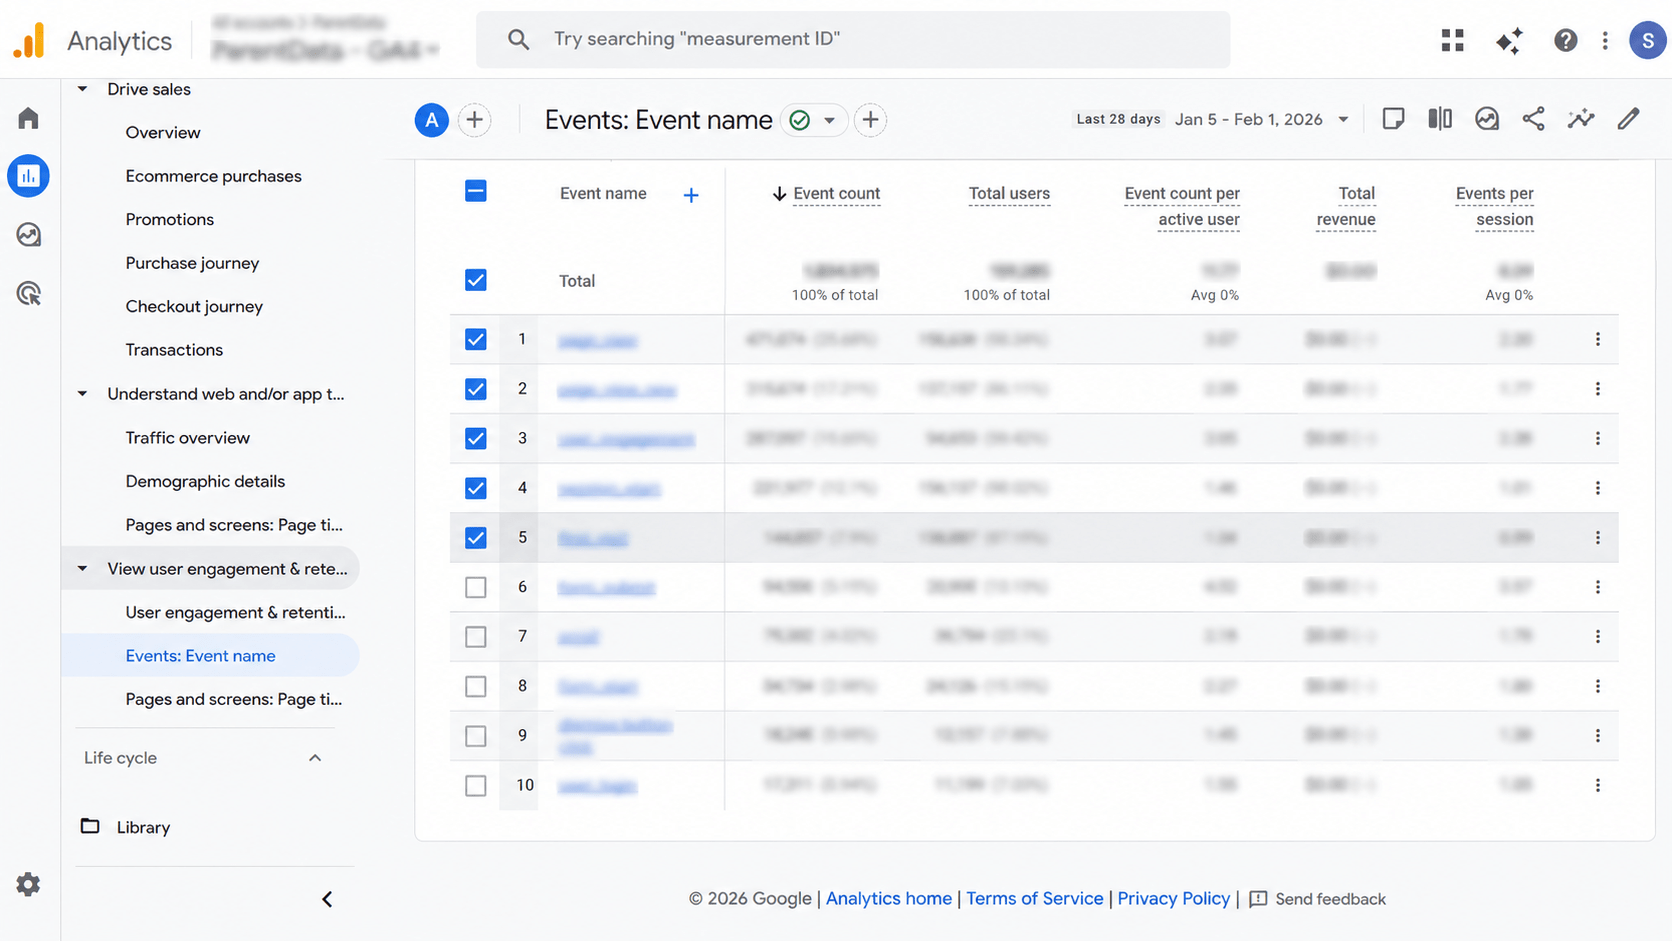Open the Help question mark icon

1565,40
